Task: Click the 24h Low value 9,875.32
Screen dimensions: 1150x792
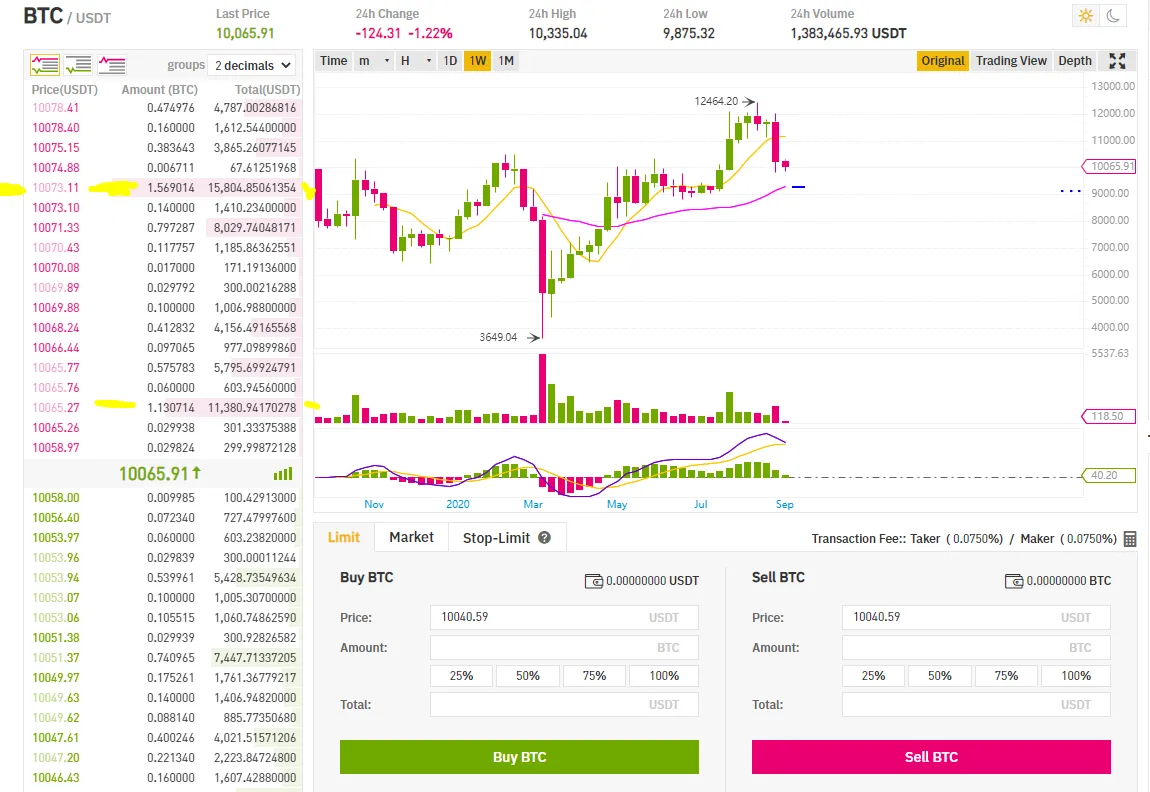Action: tap(689, 33)
